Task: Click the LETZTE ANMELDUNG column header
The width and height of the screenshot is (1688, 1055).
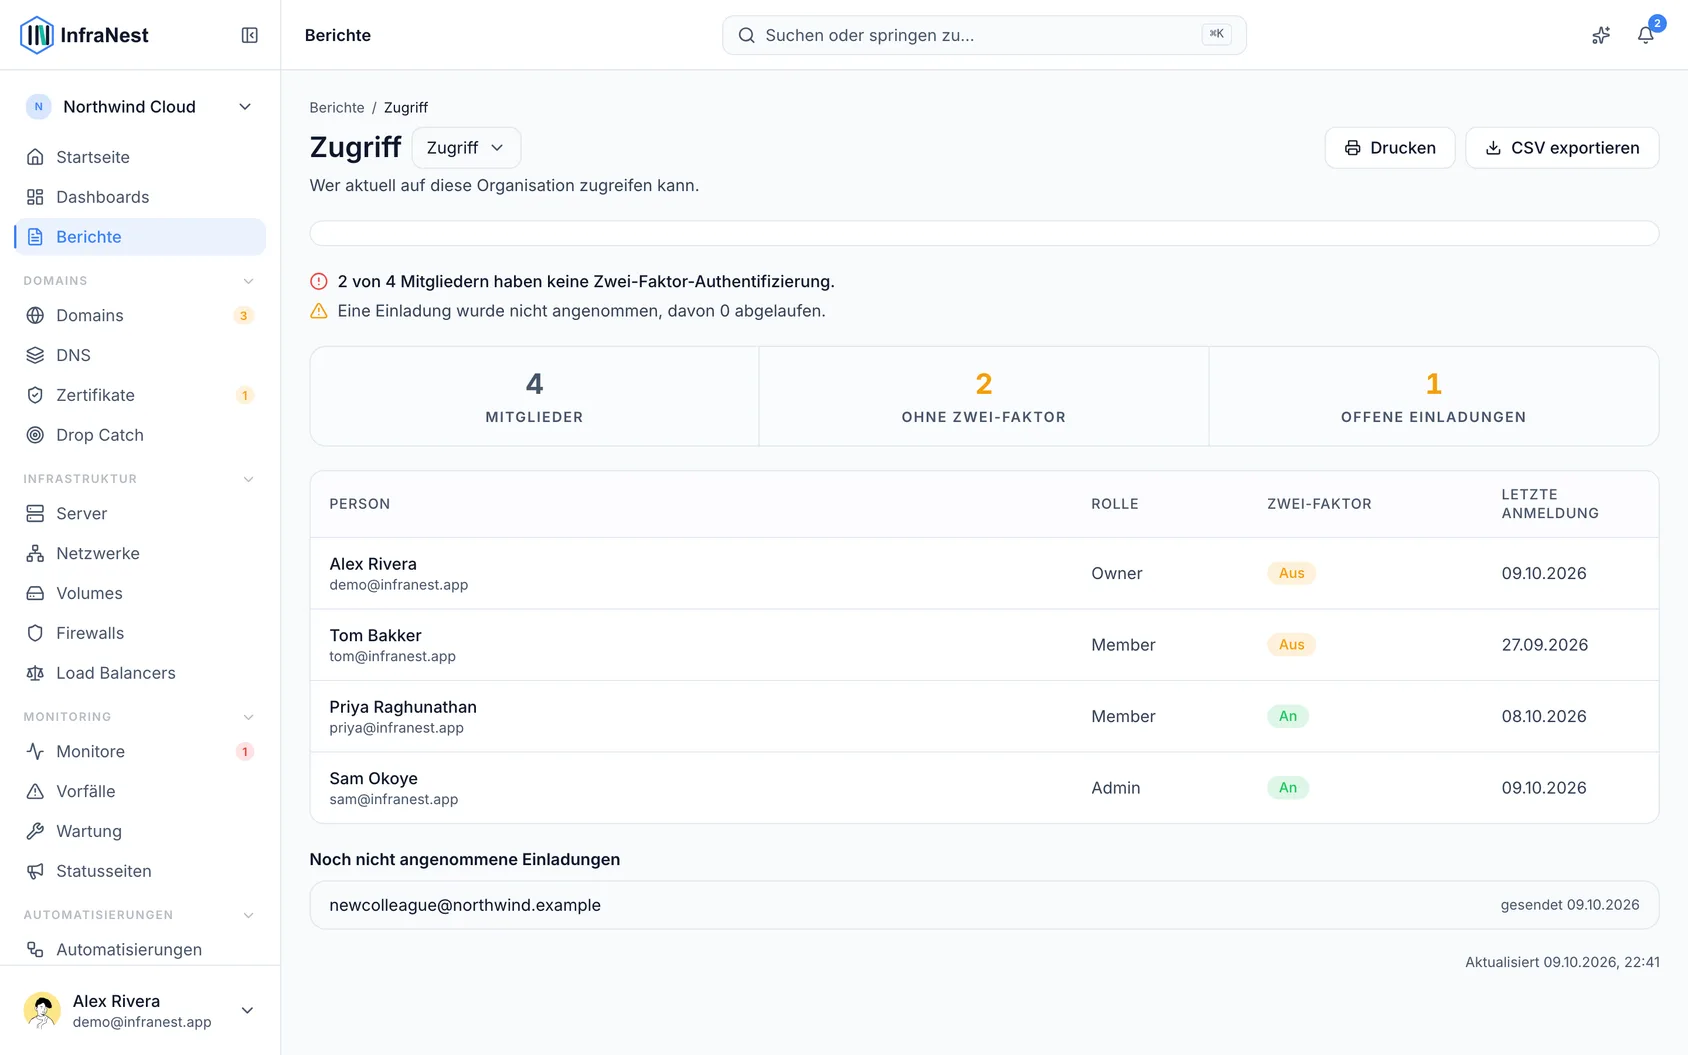Action: point(1549,504)
